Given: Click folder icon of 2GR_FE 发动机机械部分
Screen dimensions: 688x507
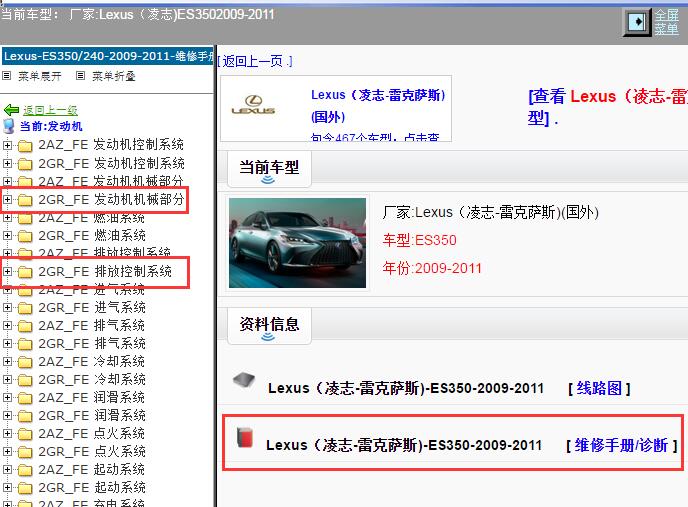Looking at the screenshot, I should click(x=25, y=200).
